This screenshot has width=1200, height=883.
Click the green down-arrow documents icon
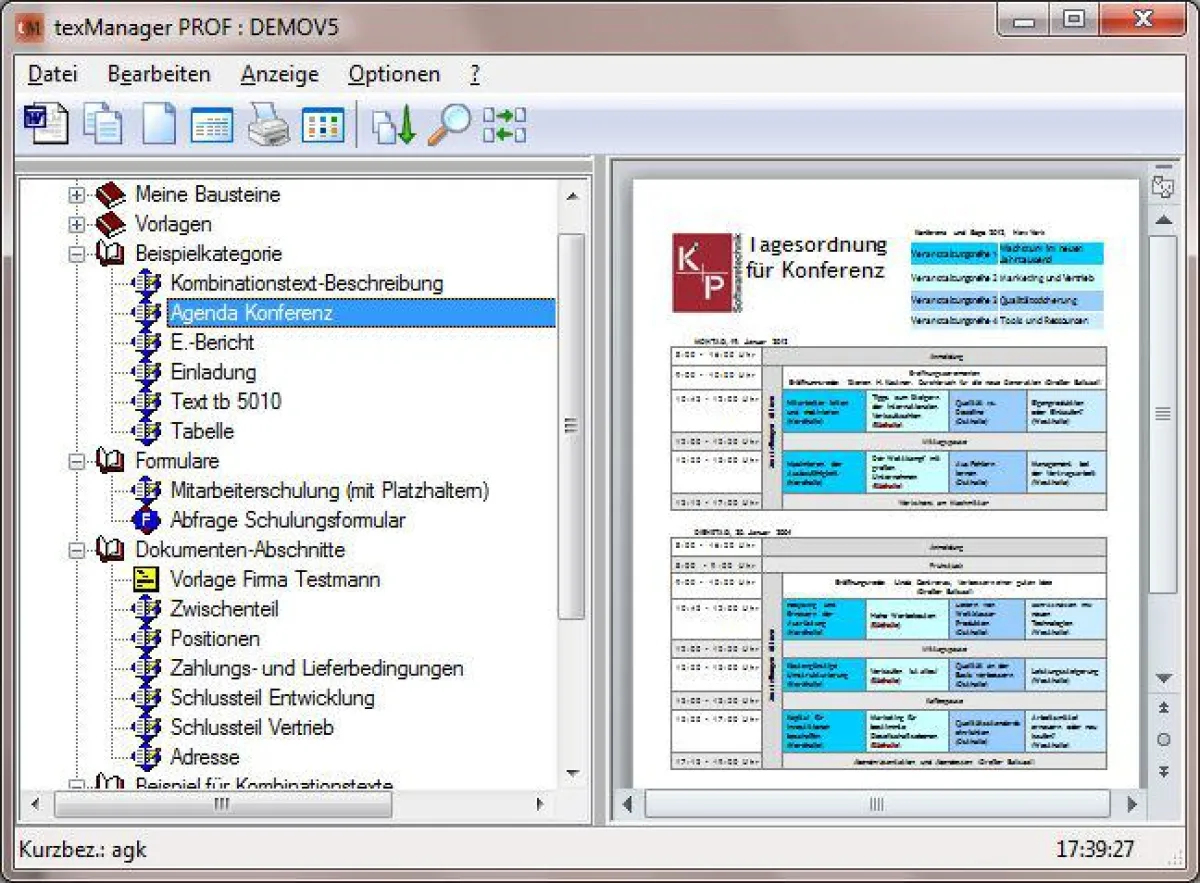[393, 125]
